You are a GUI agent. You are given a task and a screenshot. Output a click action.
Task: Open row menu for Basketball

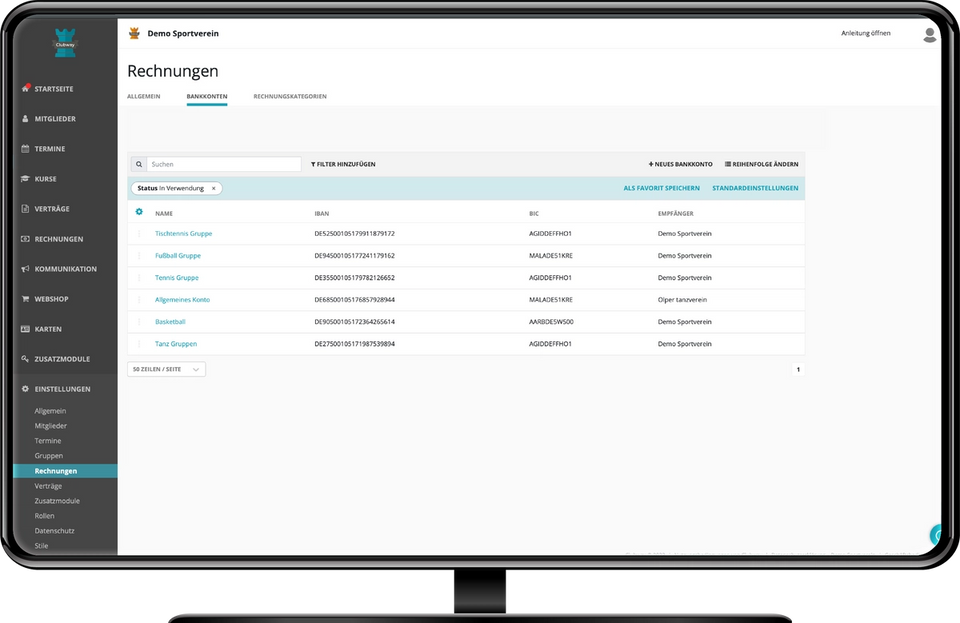click(x=139, y=322)
